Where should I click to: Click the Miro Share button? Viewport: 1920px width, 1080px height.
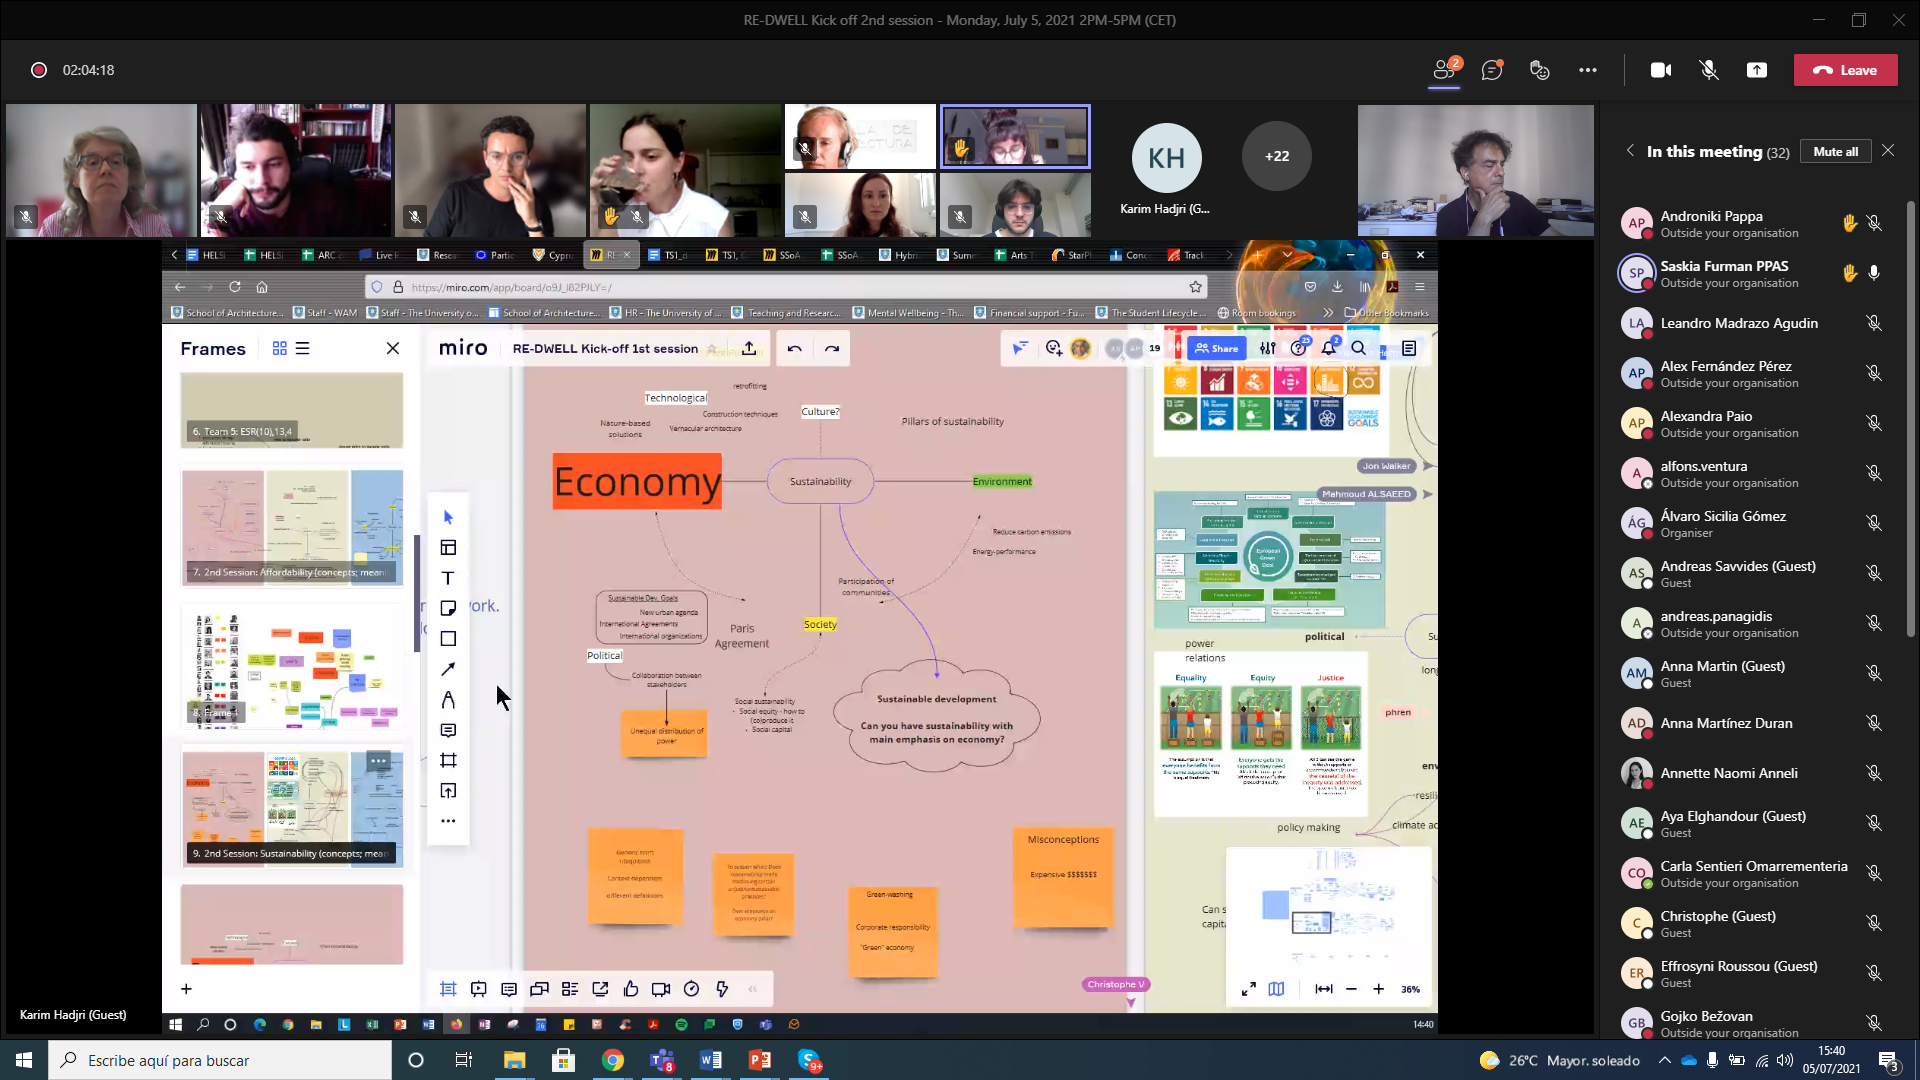point(1217,348)
